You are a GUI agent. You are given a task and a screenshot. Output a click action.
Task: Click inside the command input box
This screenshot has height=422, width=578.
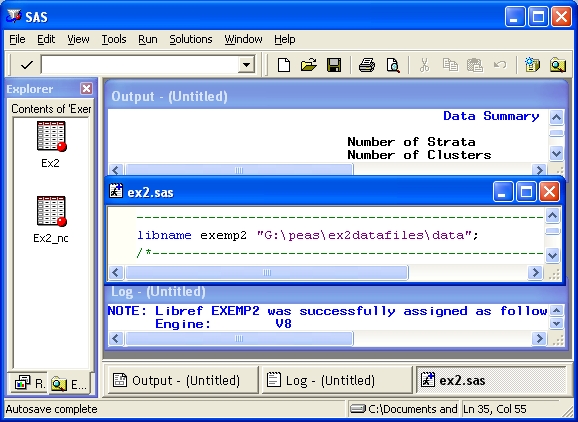coord(140,65)
